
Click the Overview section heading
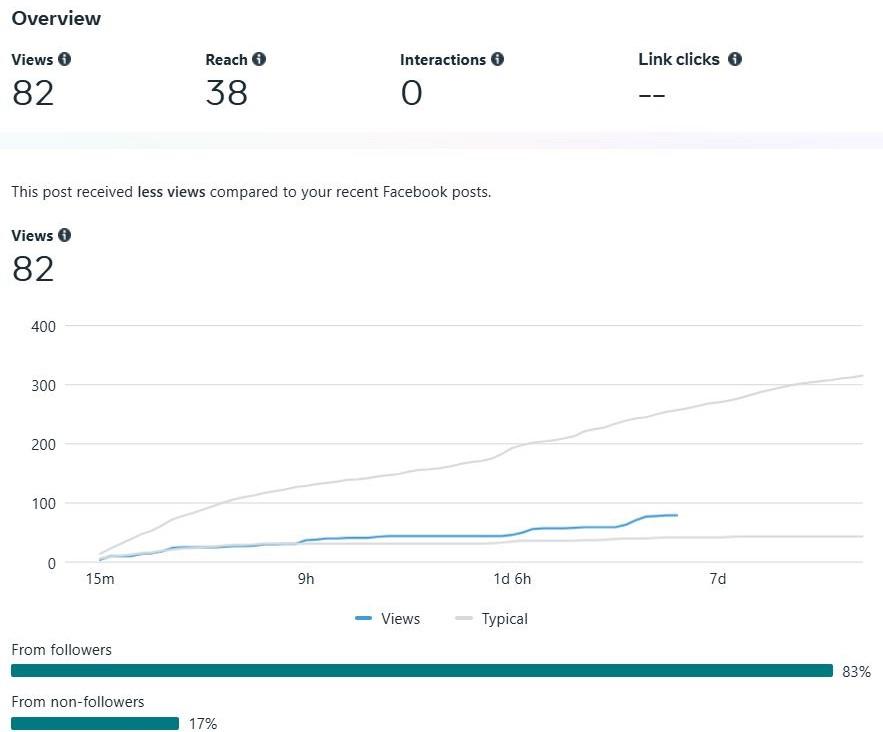coord(56,19)
